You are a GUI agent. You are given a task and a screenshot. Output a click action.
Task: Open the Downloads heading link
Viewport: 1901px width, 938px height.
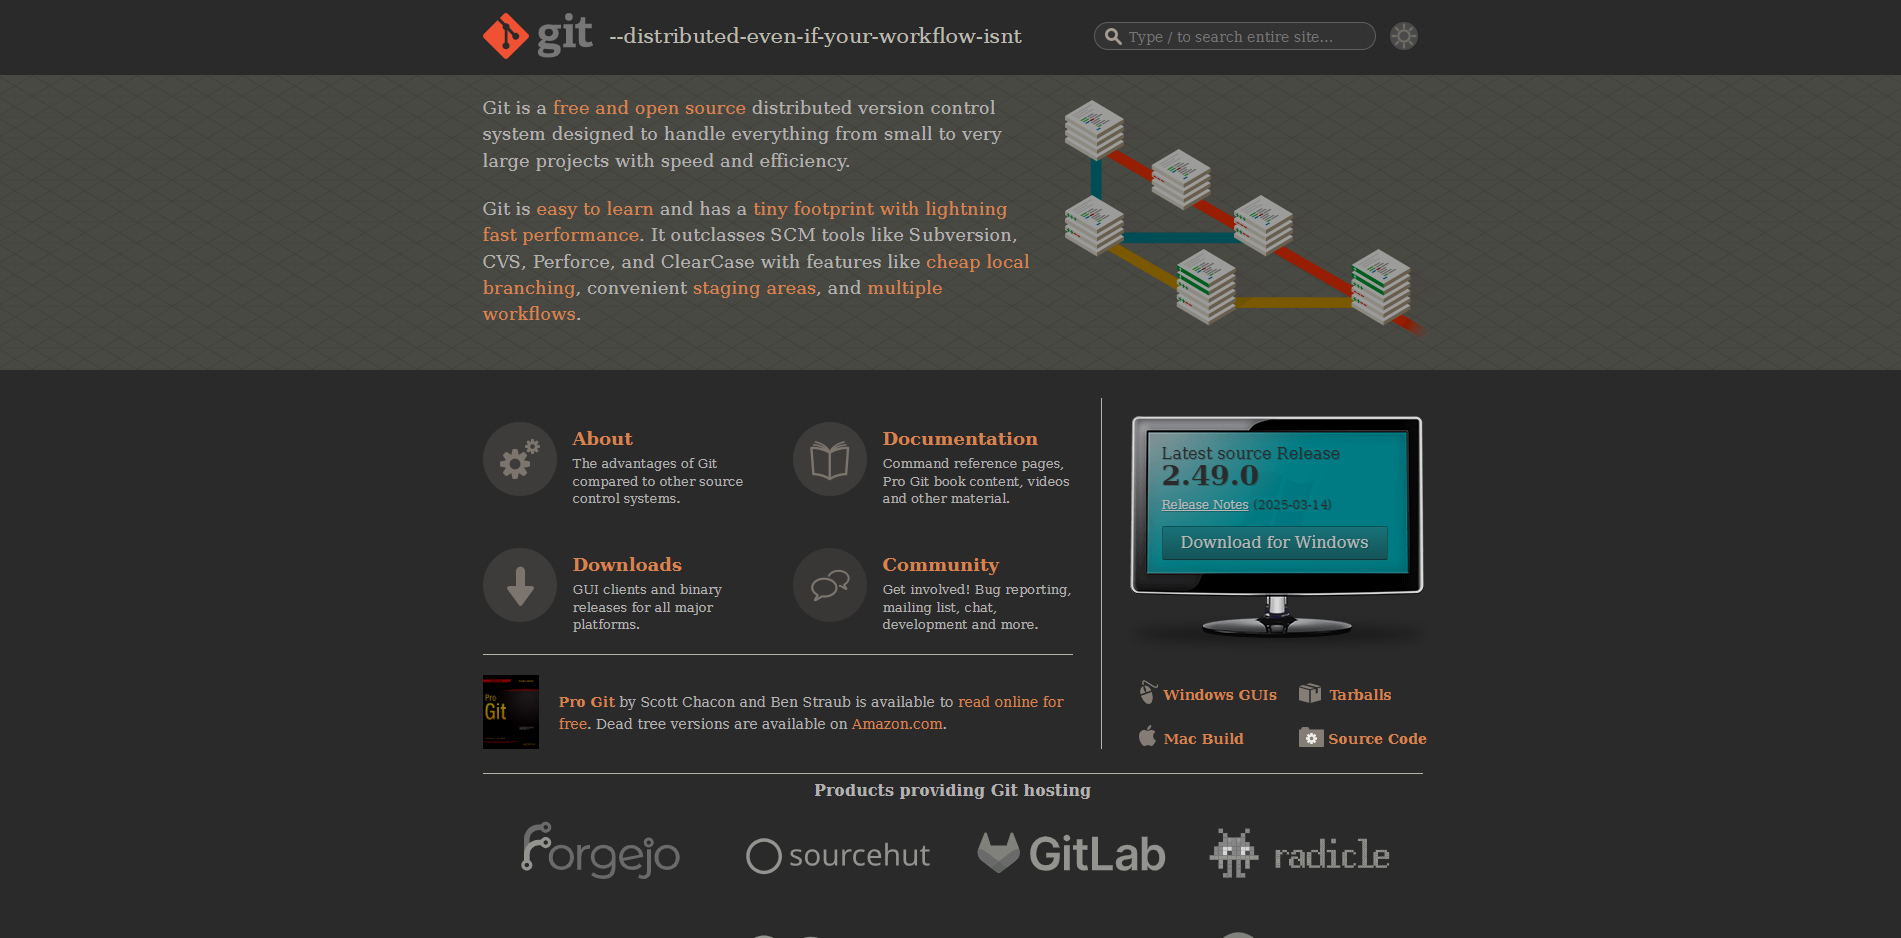tap(627, 565)
